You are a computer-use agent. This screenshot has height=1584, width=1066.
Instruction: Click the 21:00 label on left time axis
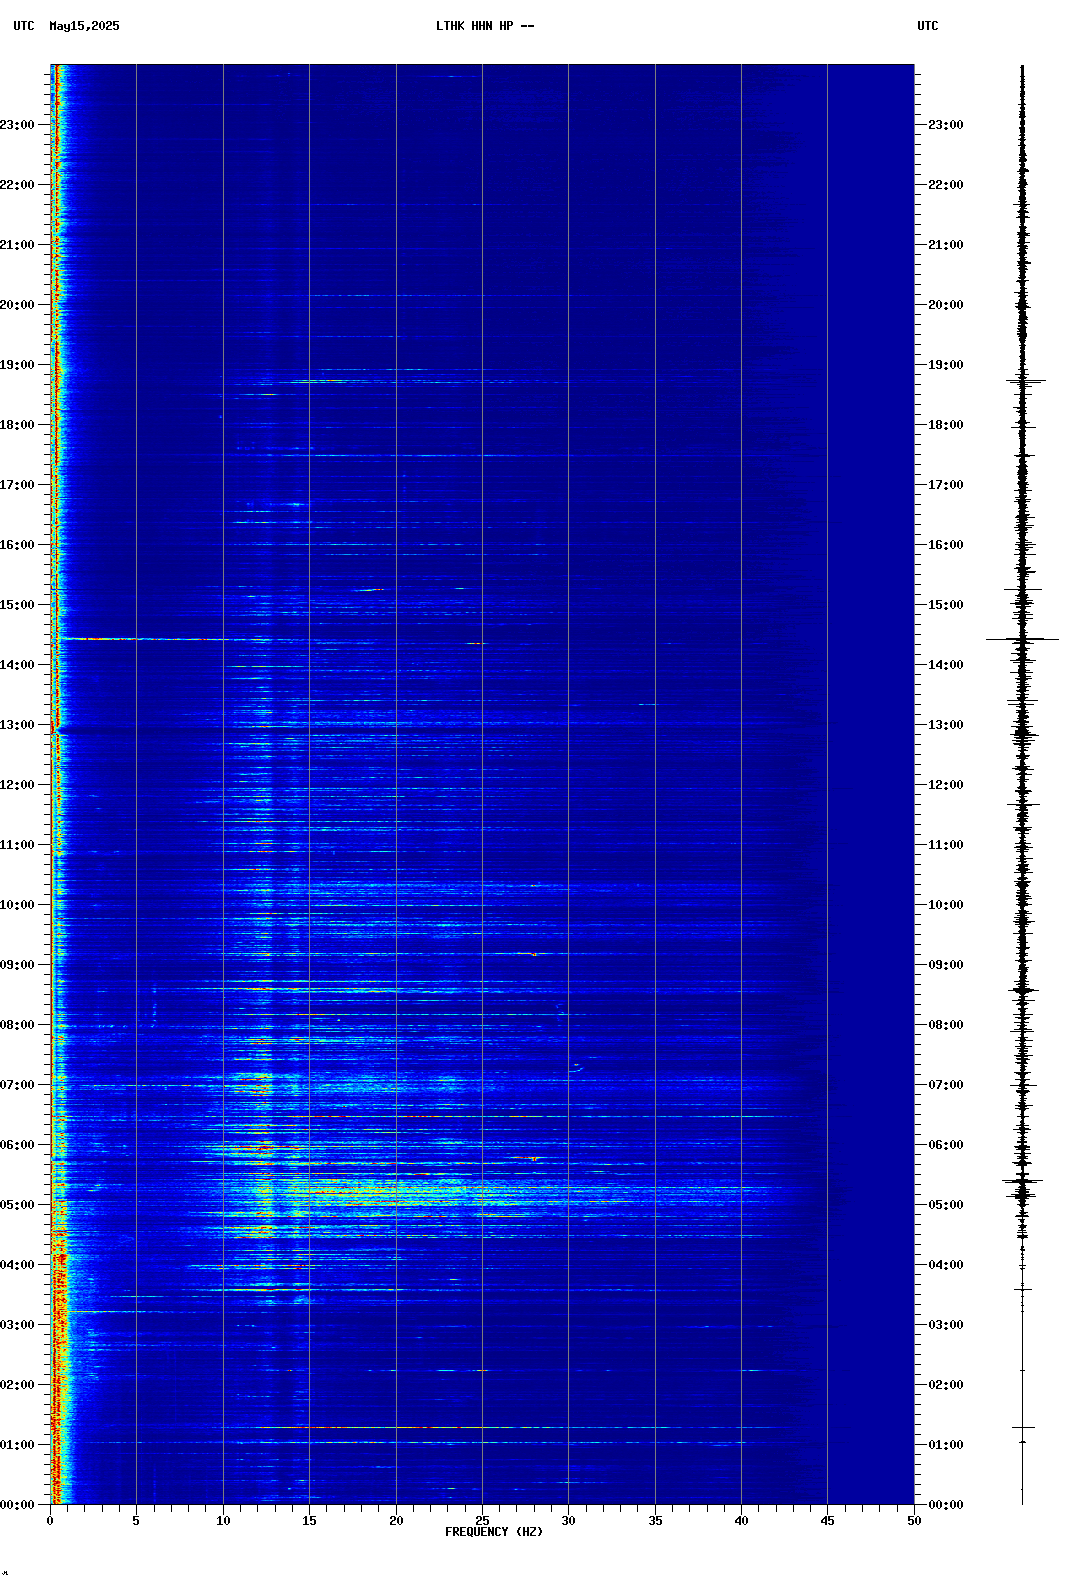17,245
